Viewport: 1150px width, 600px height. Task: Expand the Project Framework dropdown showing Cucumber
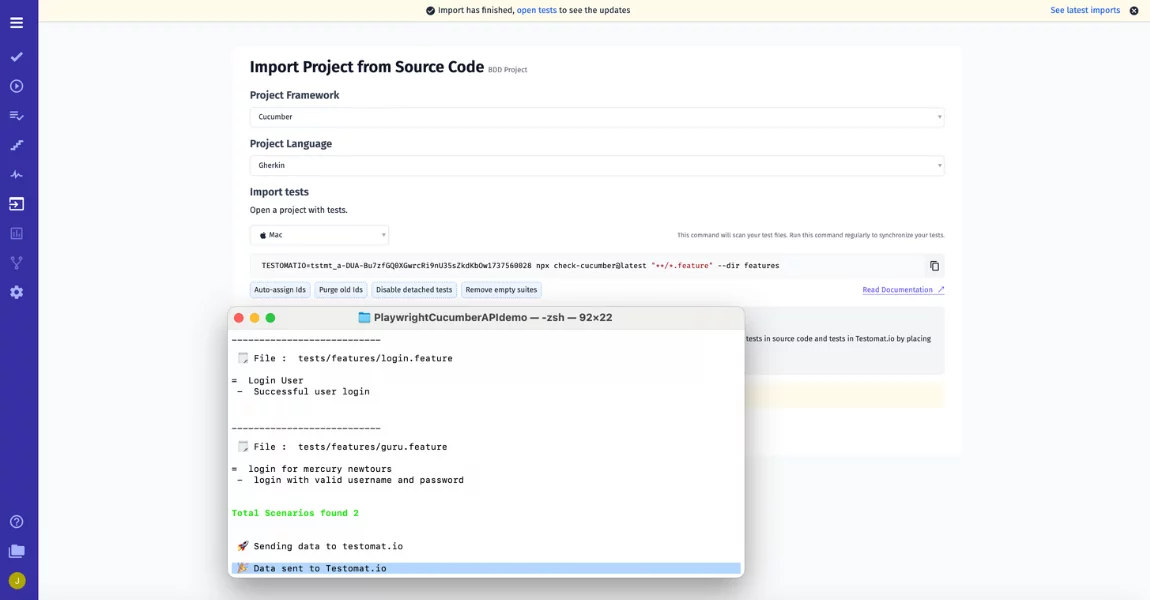[596, 117]
